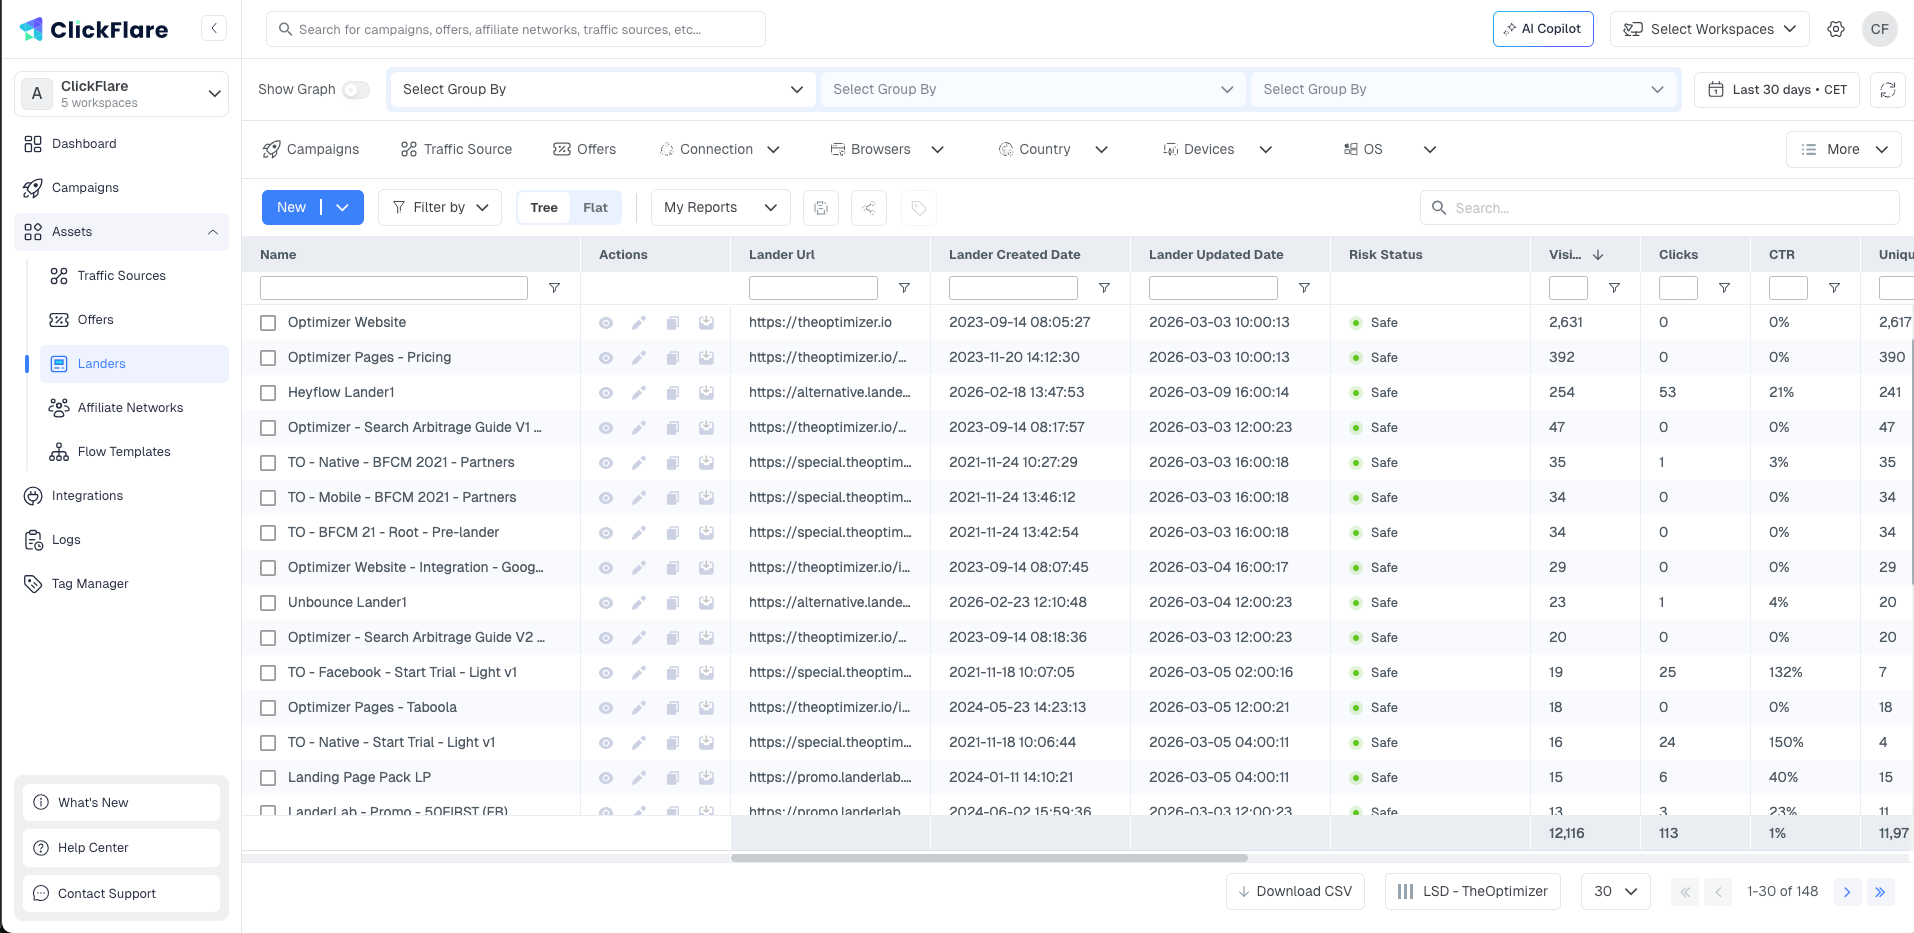Open the first Select Group By dropdown
The image size is (1914, 933).
602,90
